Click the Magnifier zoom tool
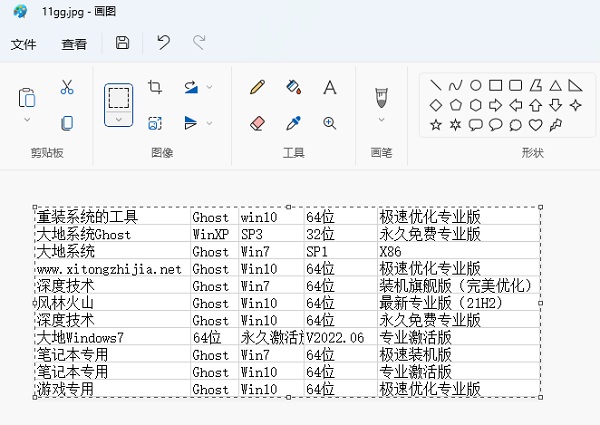Viewport: 600px width, 425px height. (x=329, y=123)
